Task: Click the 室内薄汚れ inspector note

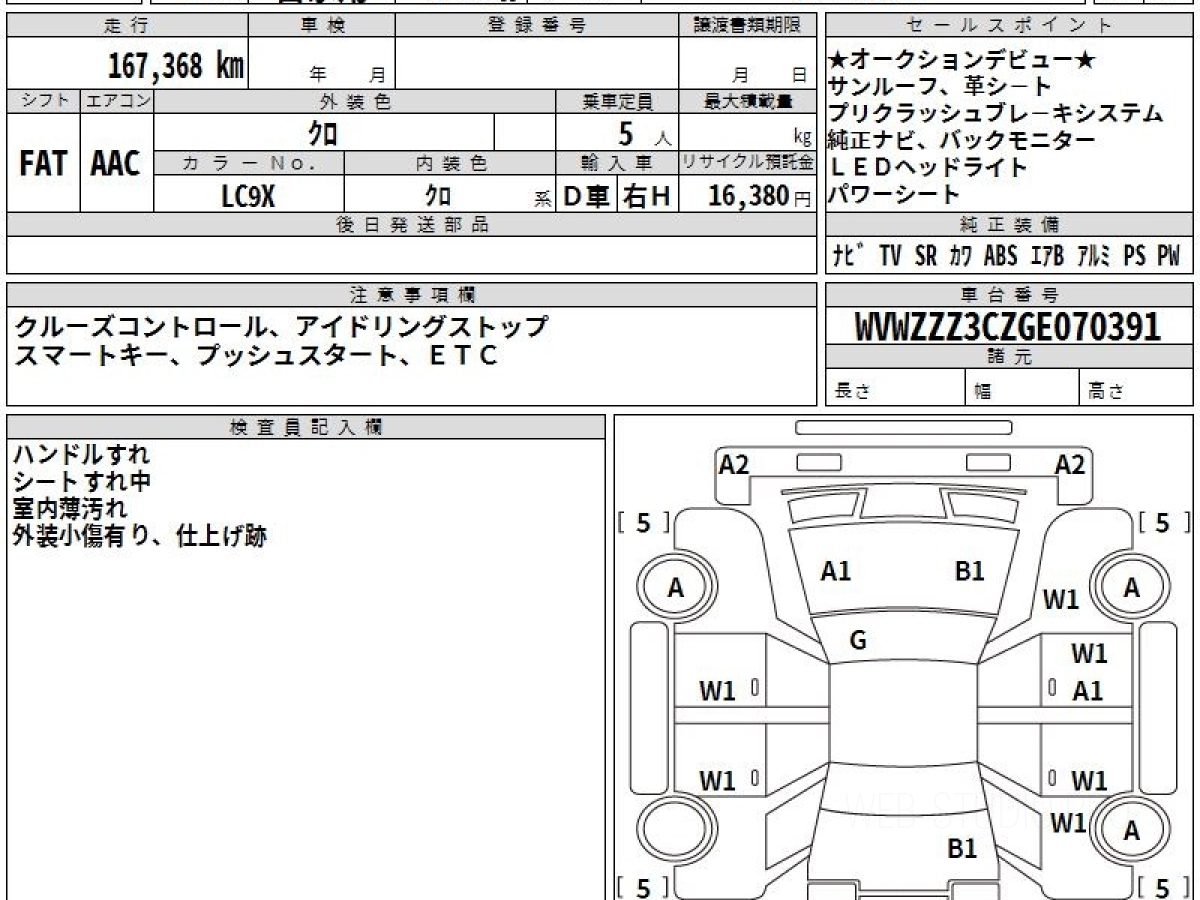Action: [70, 508]
